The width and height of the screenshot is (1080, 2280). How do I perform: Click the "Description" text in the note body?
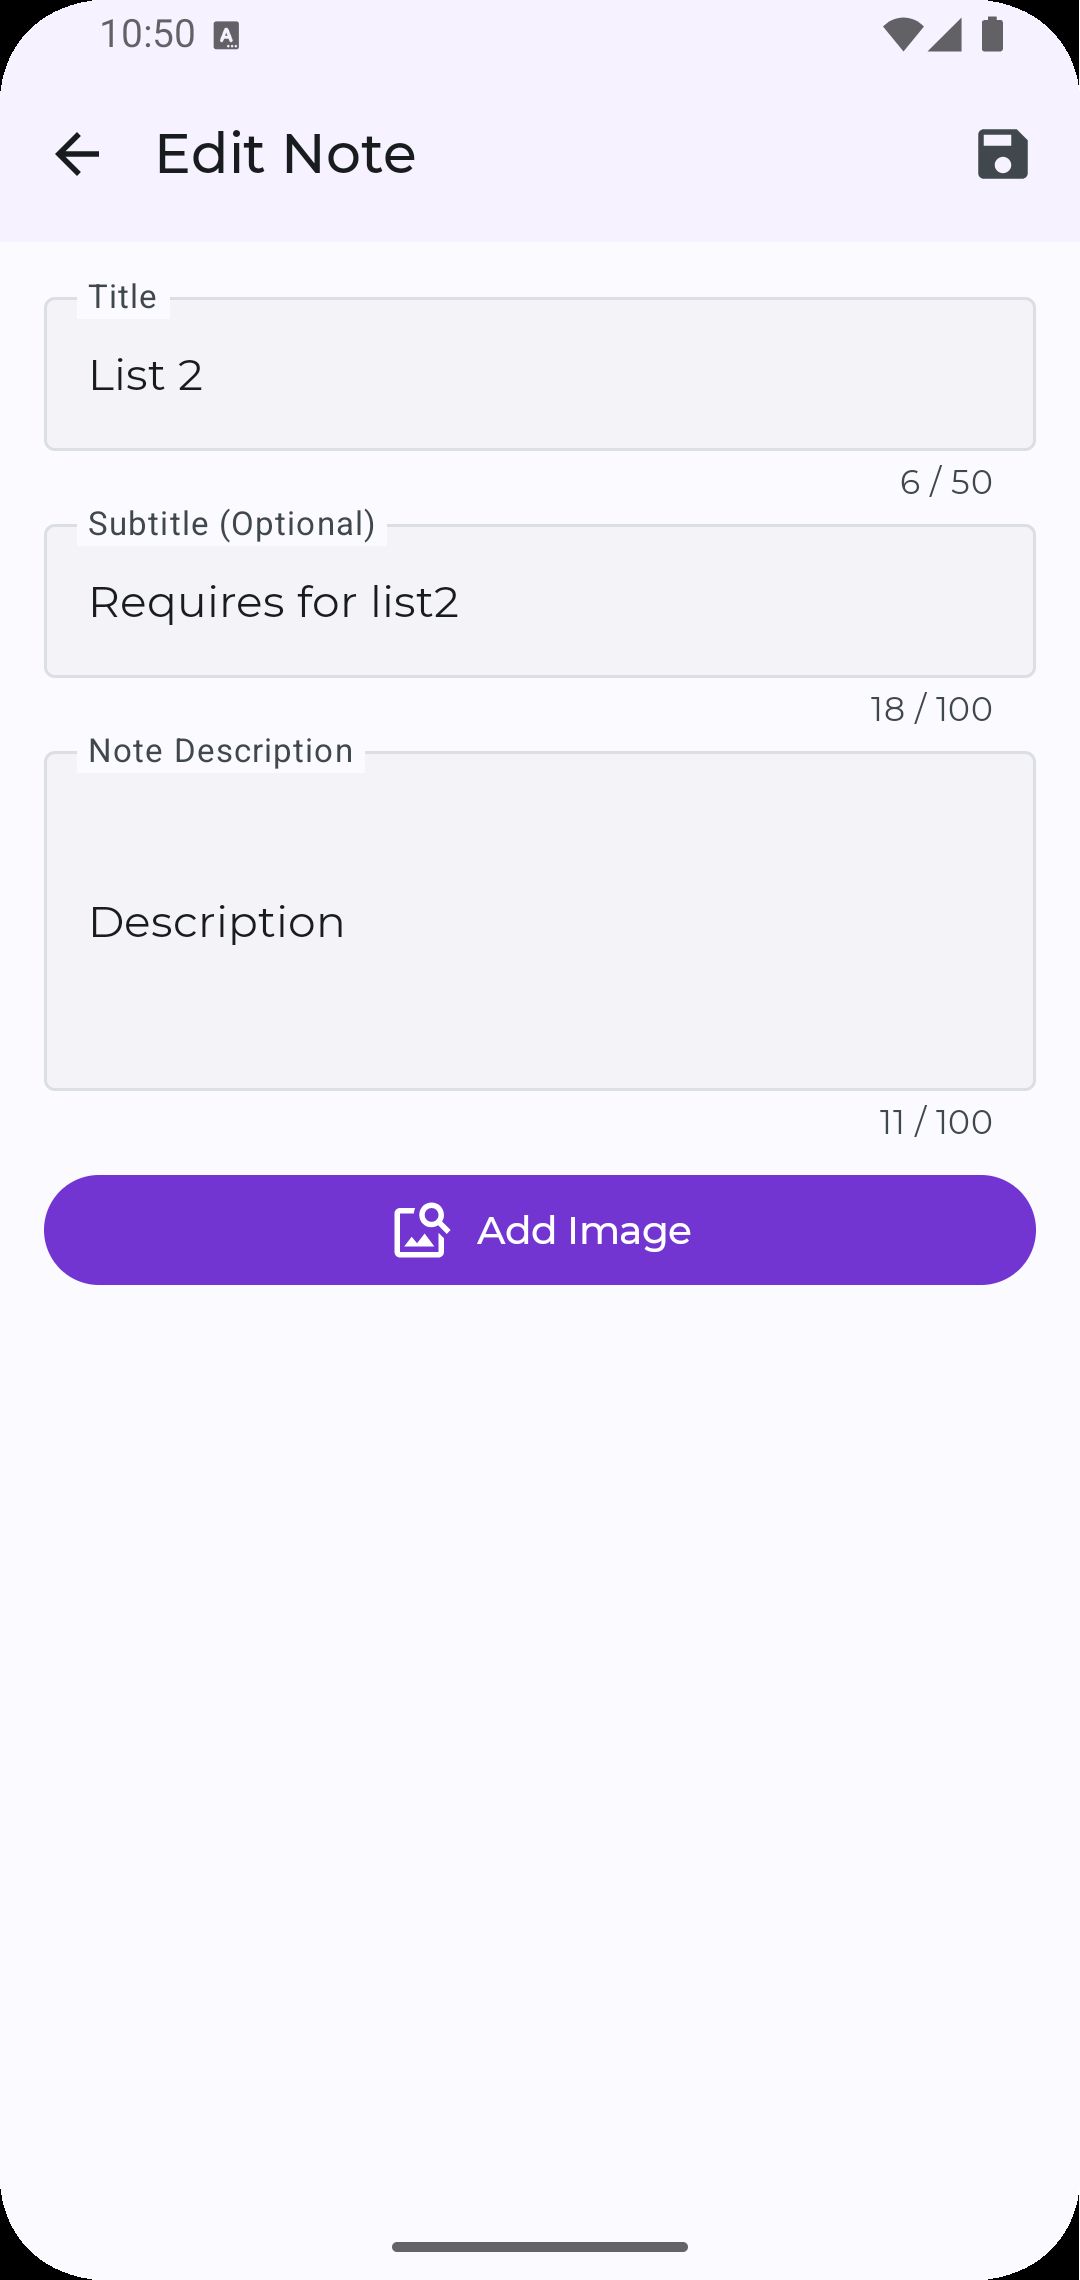216,922
